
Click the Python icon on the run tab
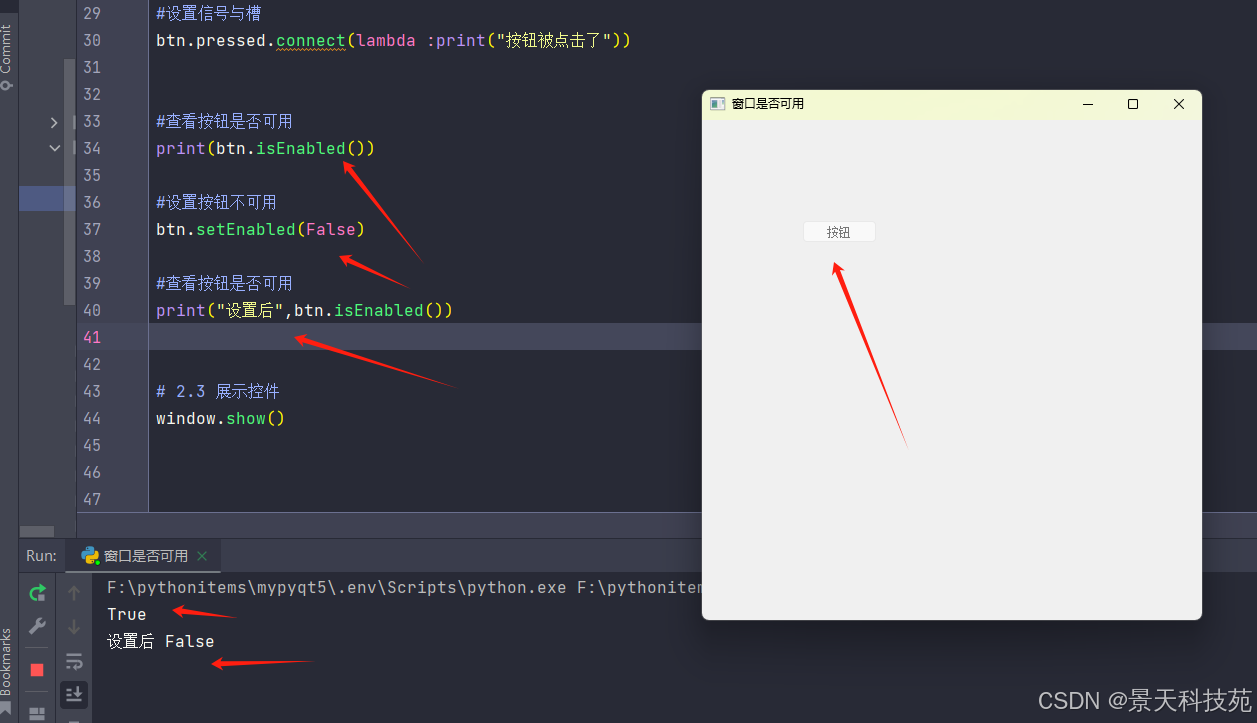pos(90,556)
